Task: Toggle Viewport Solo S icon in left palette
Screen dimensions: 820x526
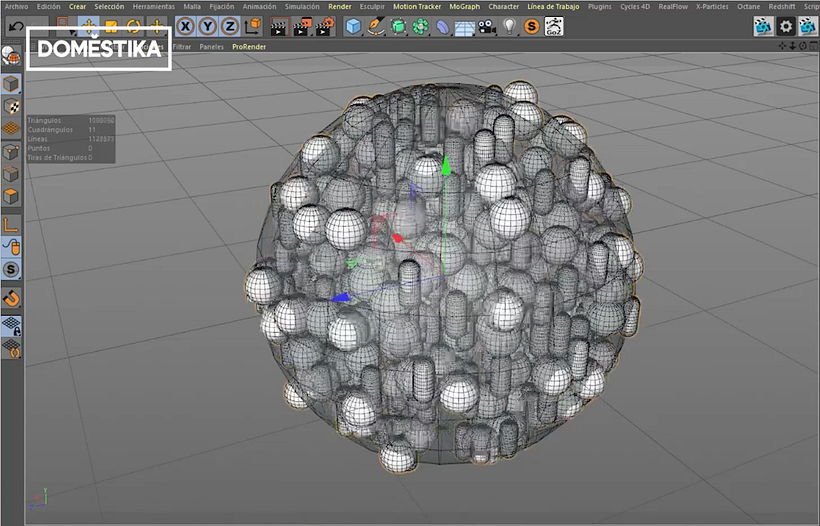Action: [x=12, y=269]
